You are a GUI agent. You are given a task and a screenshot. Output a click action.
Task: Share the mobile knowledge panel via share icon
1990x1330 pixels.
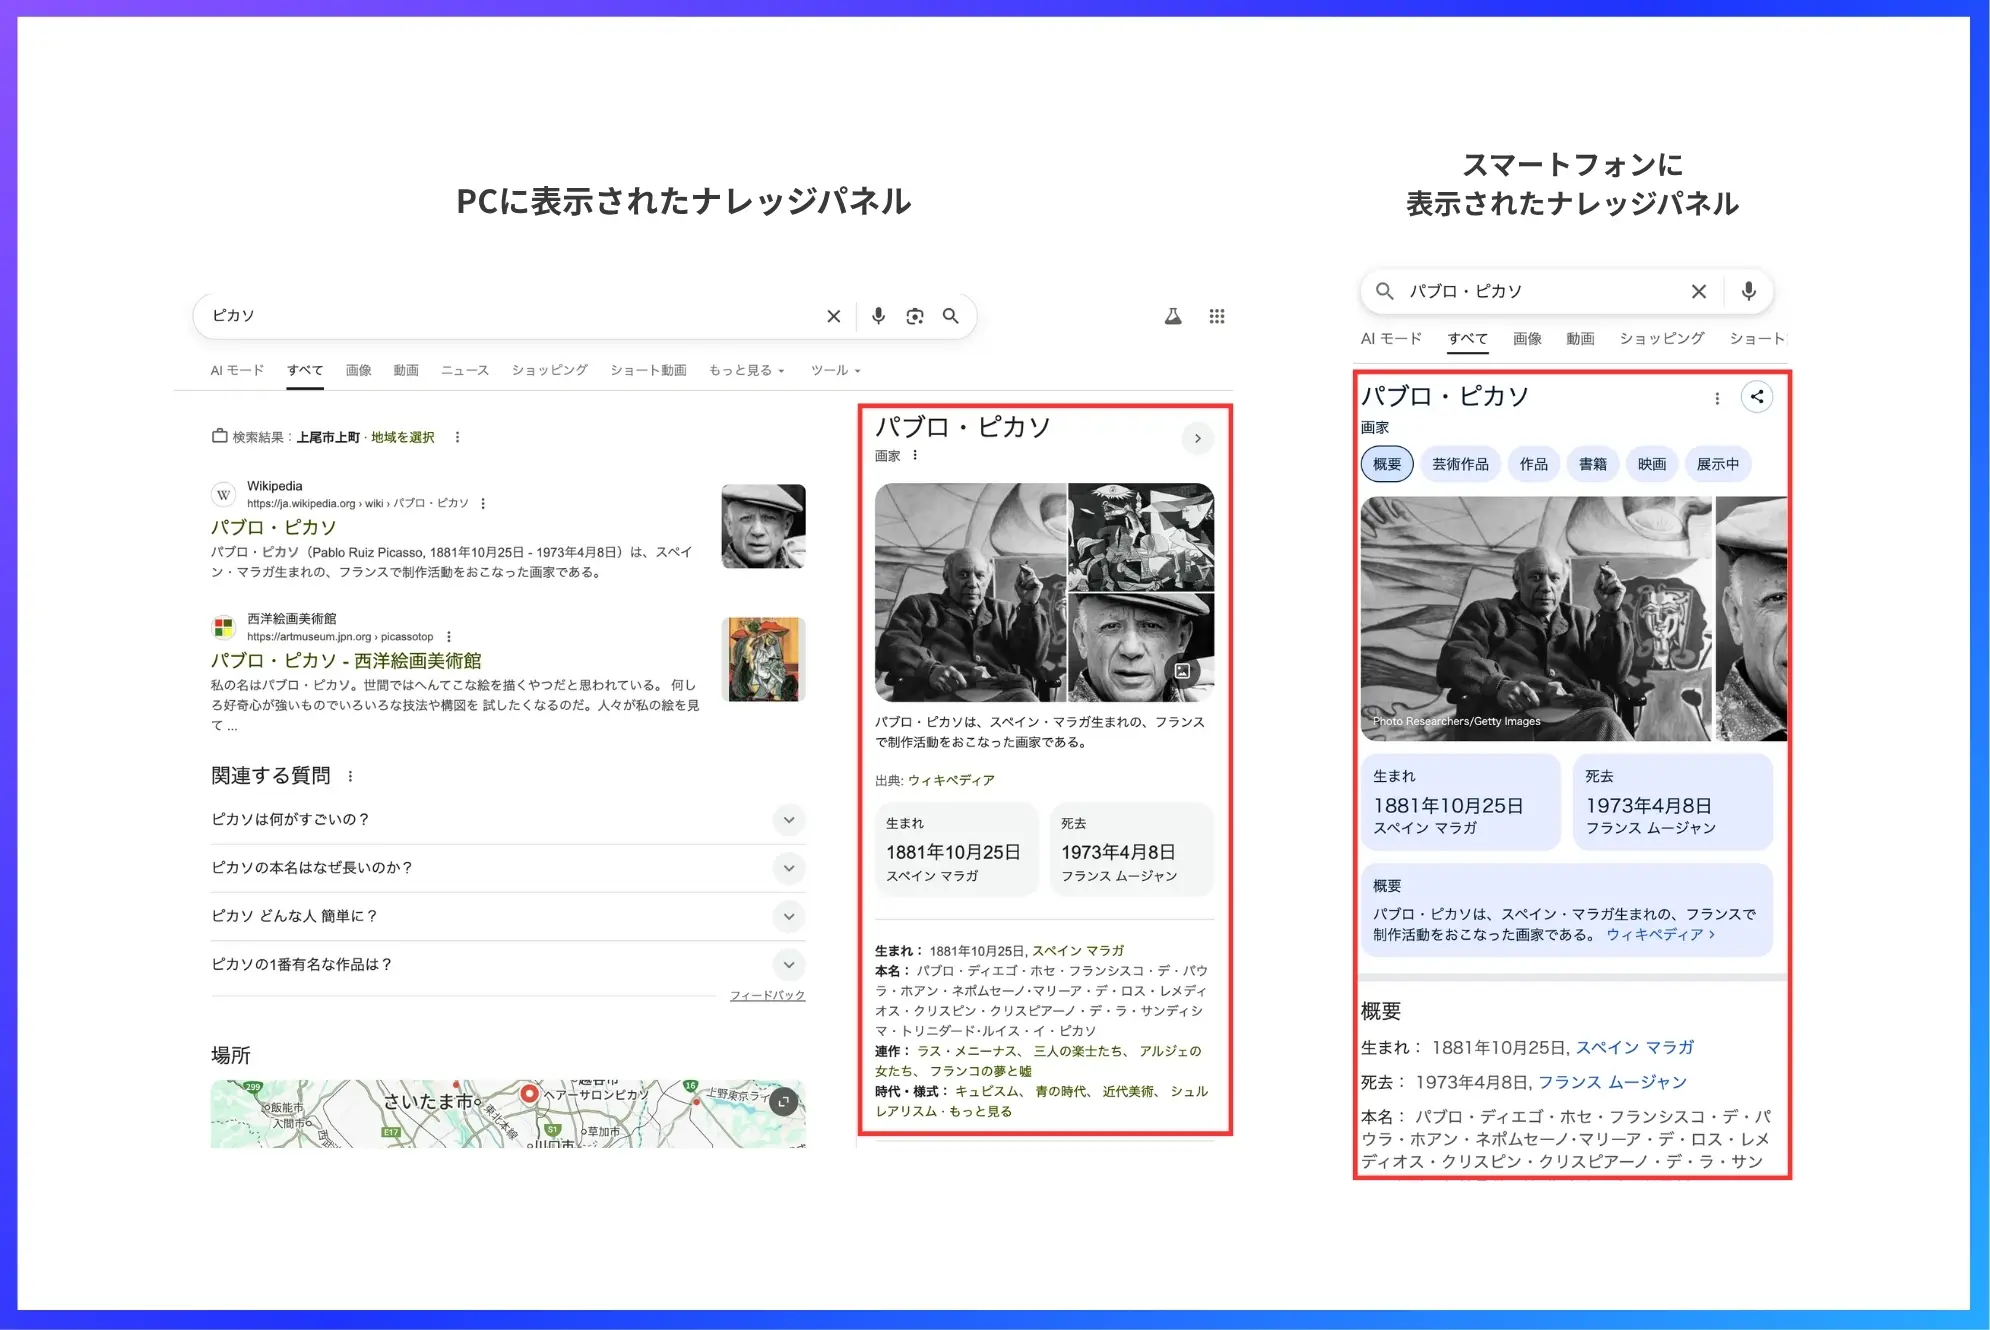tap(1758, 397)
